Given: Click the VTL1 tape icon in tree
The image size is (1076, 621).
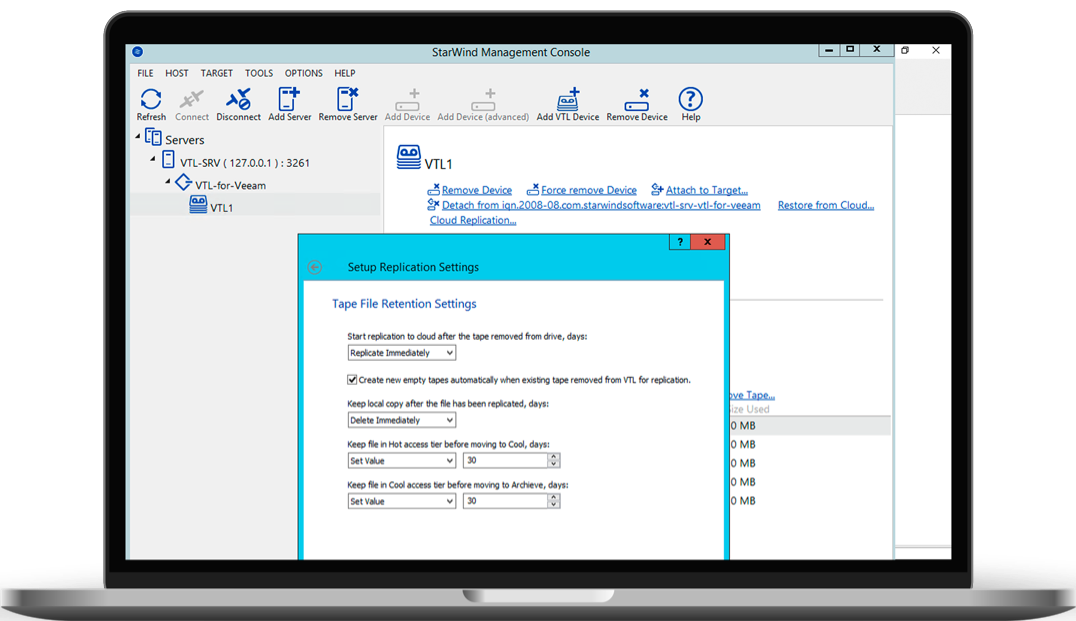Looking at the screenshot, I should [198, 204].
